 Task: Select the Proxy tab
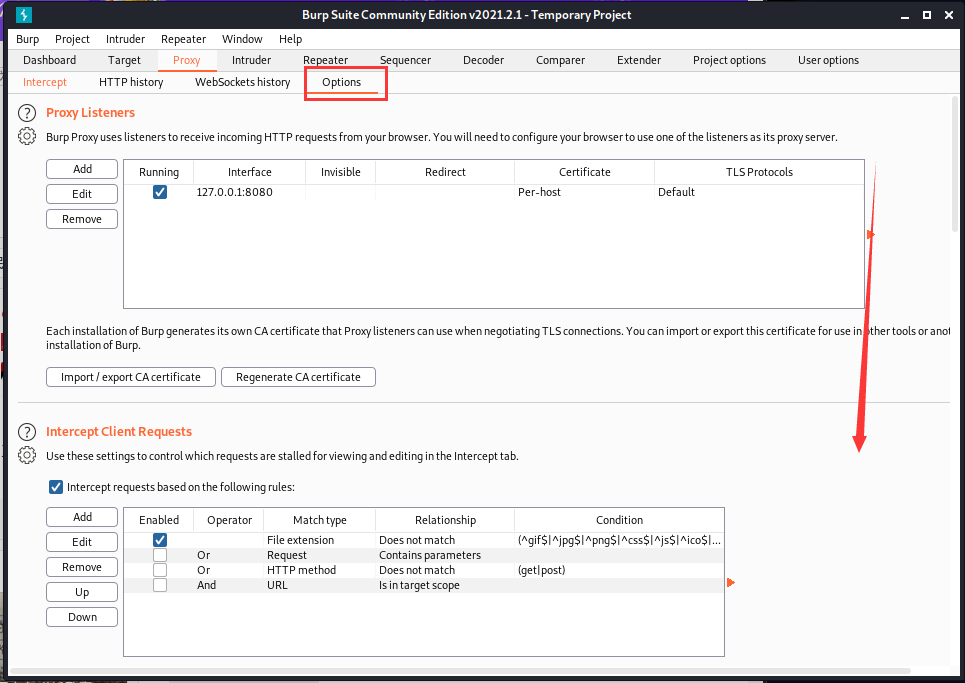point(186,60)
